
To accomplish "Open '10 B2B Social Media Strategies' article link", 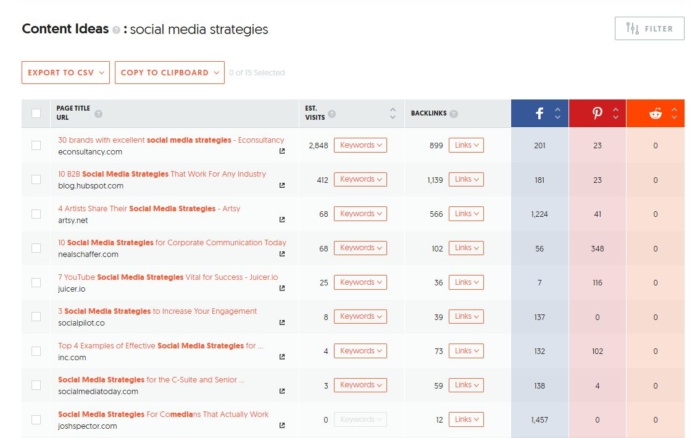I will pyautogui.click(x=162, y=174).
